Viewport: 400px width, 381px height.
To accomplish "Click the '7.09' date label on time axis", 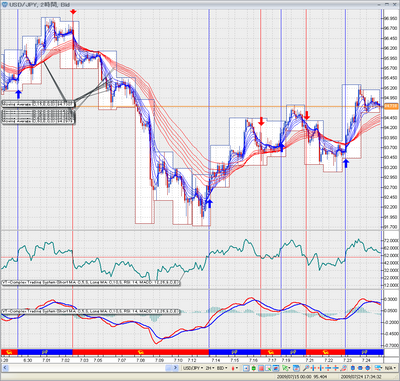I will tap(160, 360).
